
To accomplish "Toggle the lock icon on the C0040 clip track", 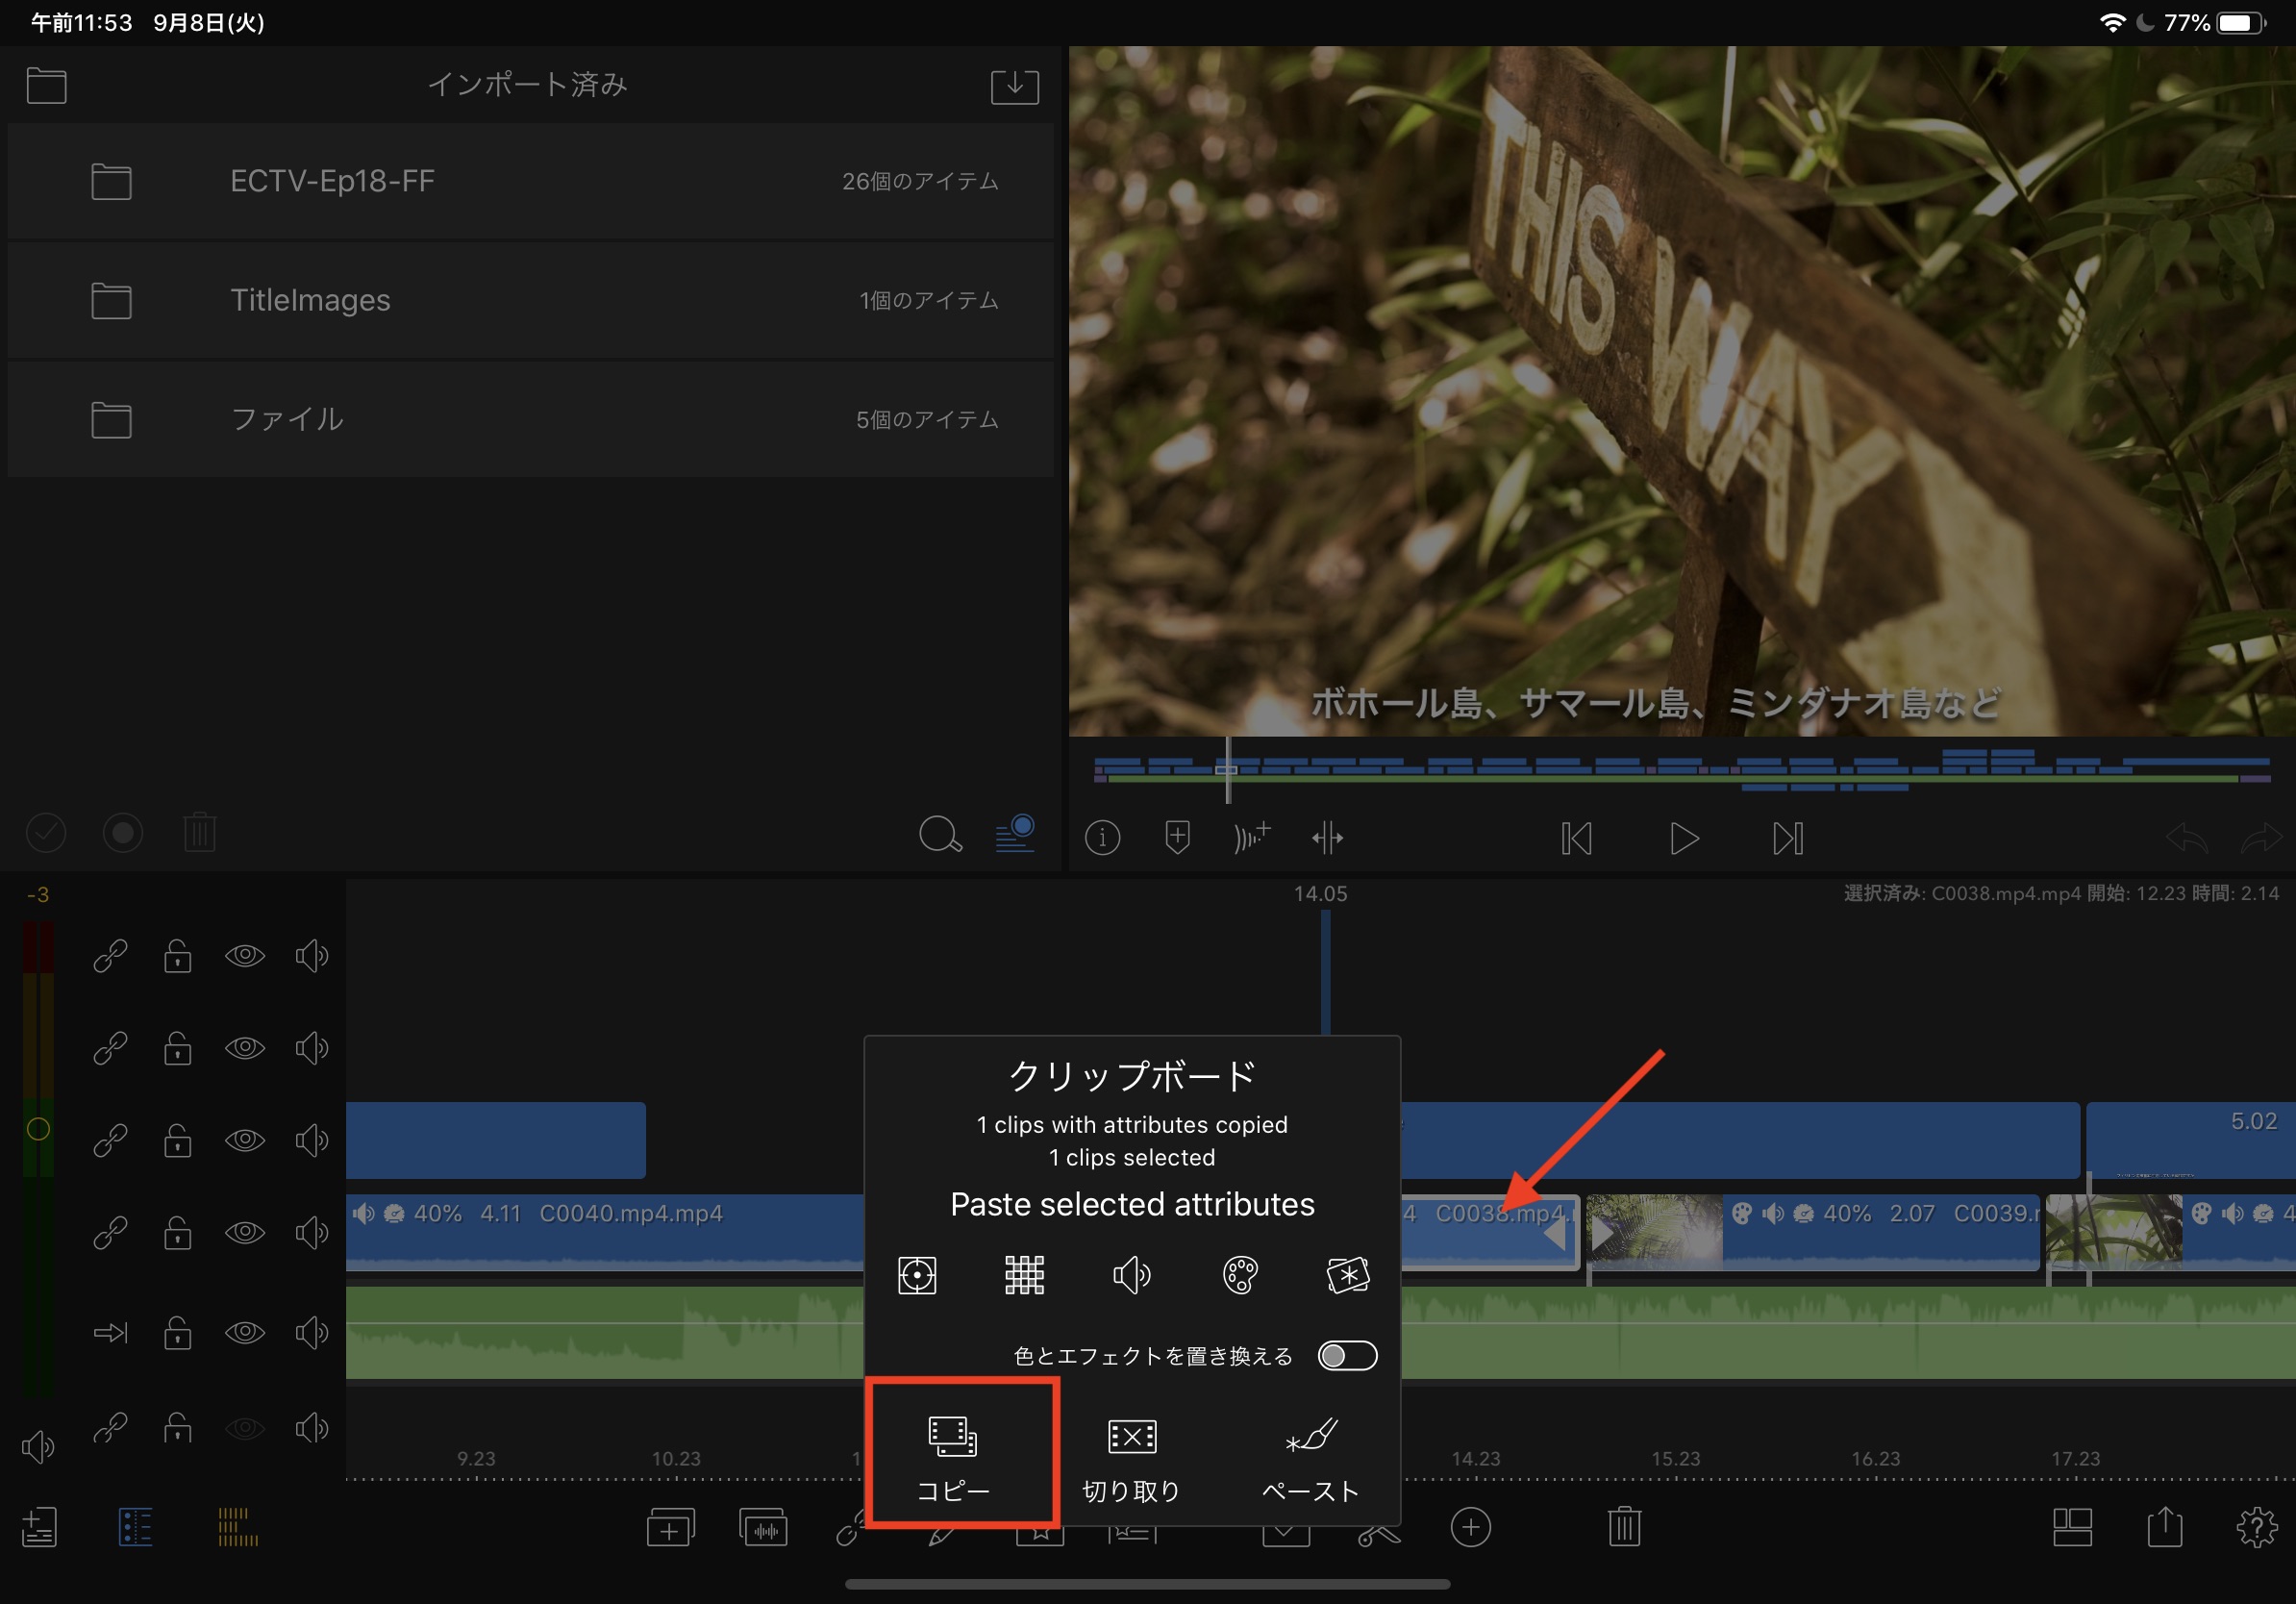I will pos(178,1233).
